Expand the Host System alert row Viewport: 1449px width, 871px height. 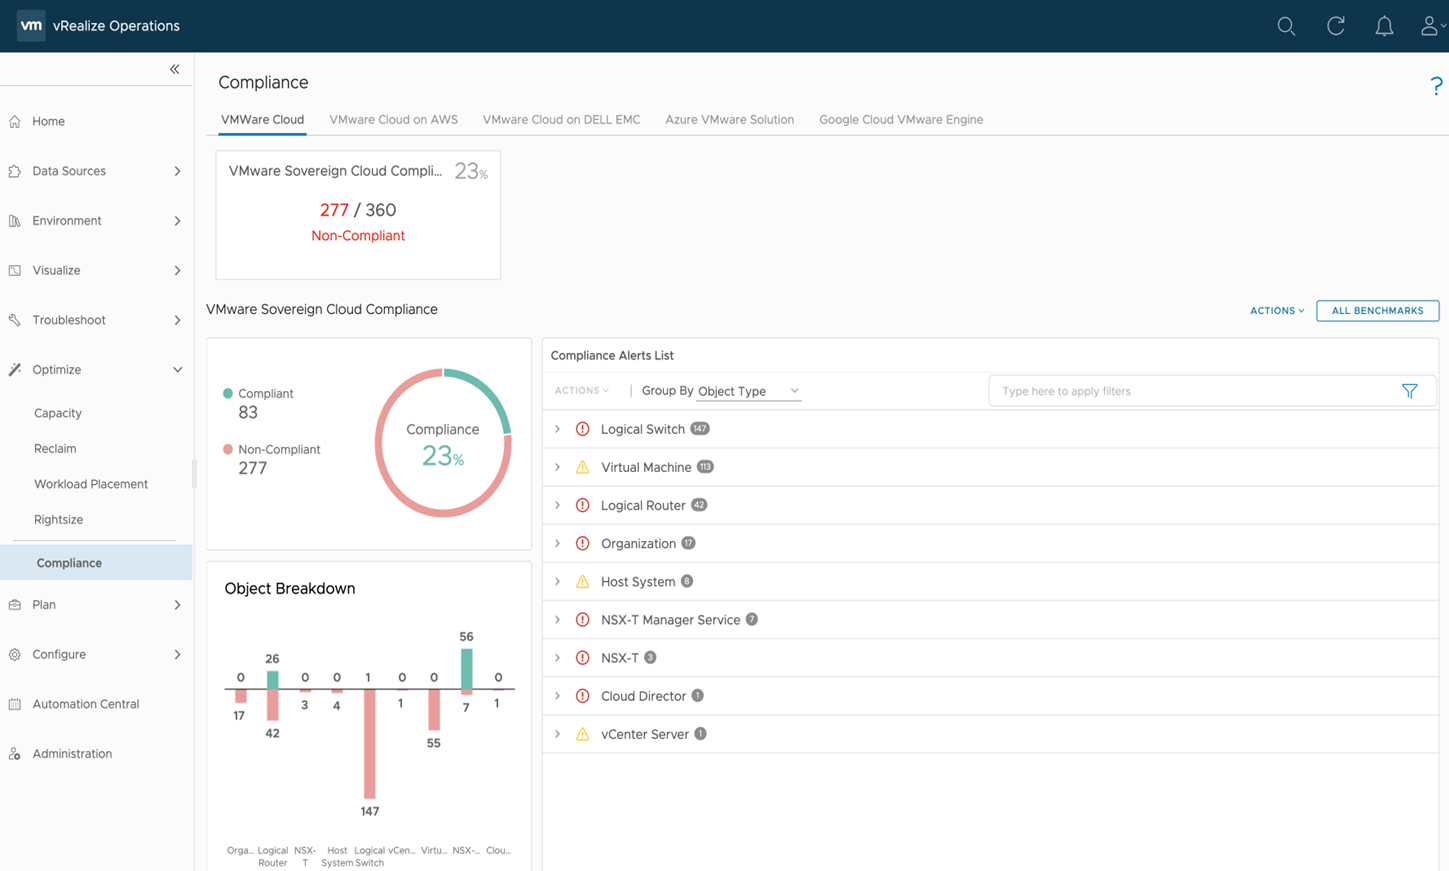click(558, 581)
